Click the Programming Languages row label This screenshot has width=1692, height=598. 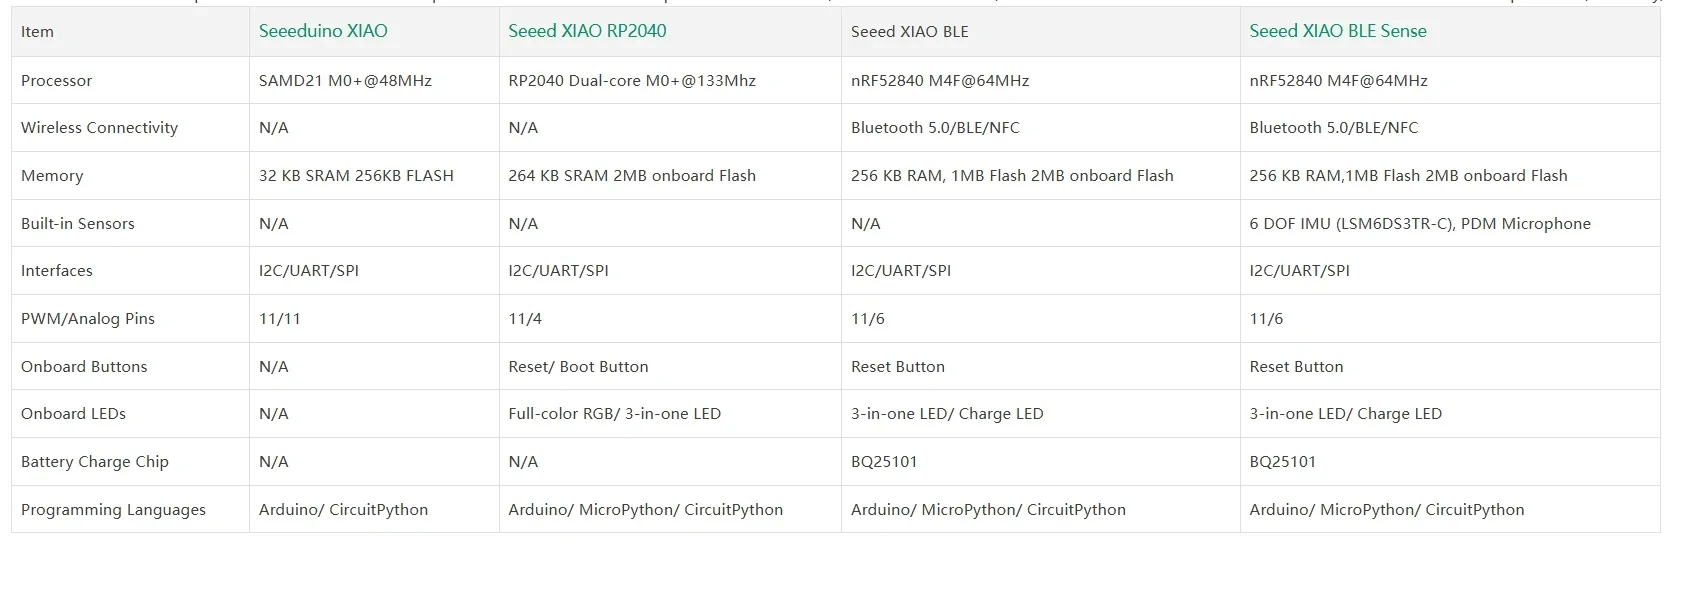pyautogui.click(x=113, y=510)
